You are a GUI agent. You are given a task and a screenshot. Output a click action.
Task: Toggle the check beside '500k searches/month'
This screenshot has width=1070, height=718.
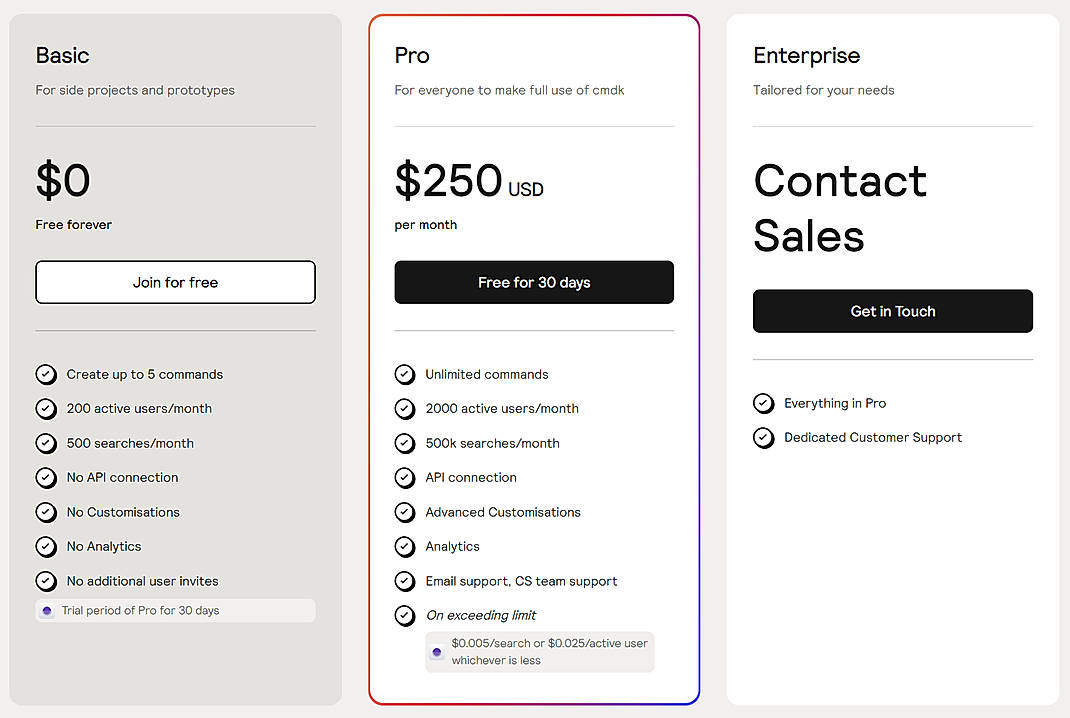pos(405,443)
